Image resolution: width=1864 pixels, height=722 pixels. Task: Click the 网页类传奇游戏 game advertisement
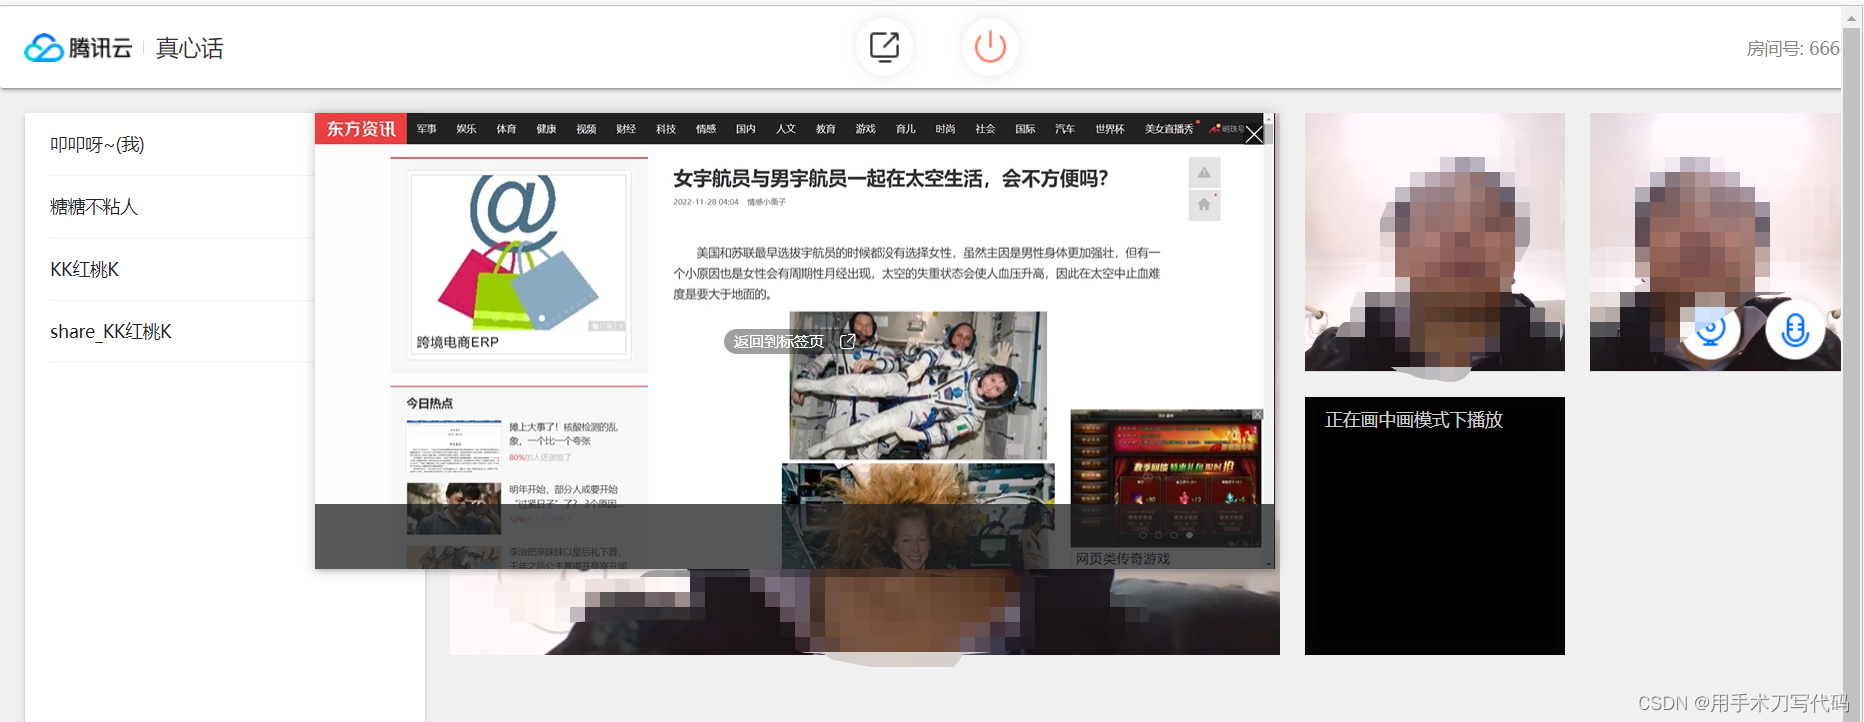pos(1166,480)
